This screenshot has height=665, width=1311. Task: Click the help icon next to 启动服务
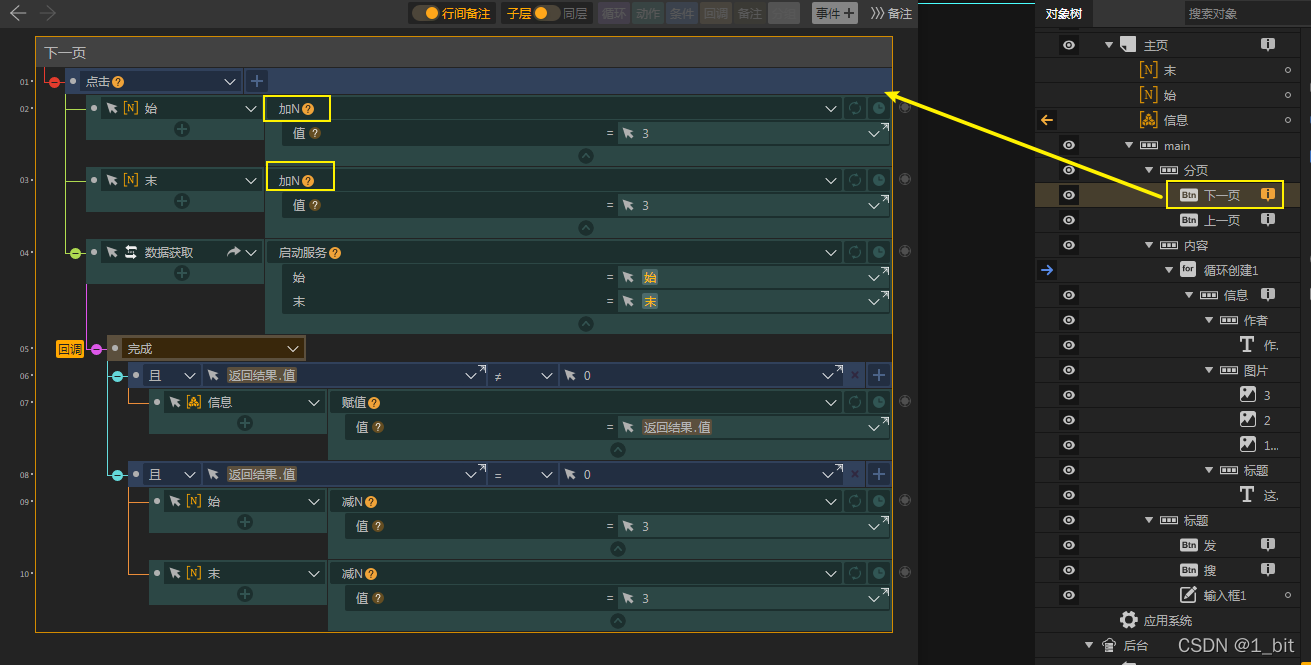pyautogui.click(x=335, y=253)
